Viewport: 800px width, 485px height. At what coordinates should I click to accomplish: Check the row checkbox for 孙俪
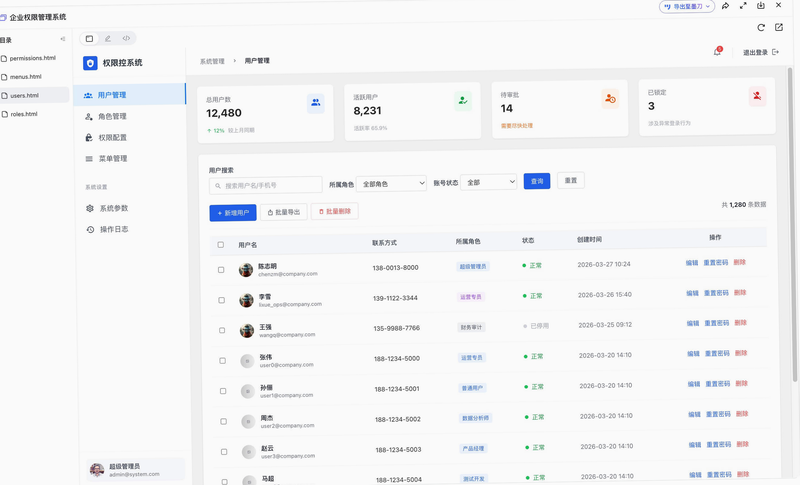(x=223, y=391)
